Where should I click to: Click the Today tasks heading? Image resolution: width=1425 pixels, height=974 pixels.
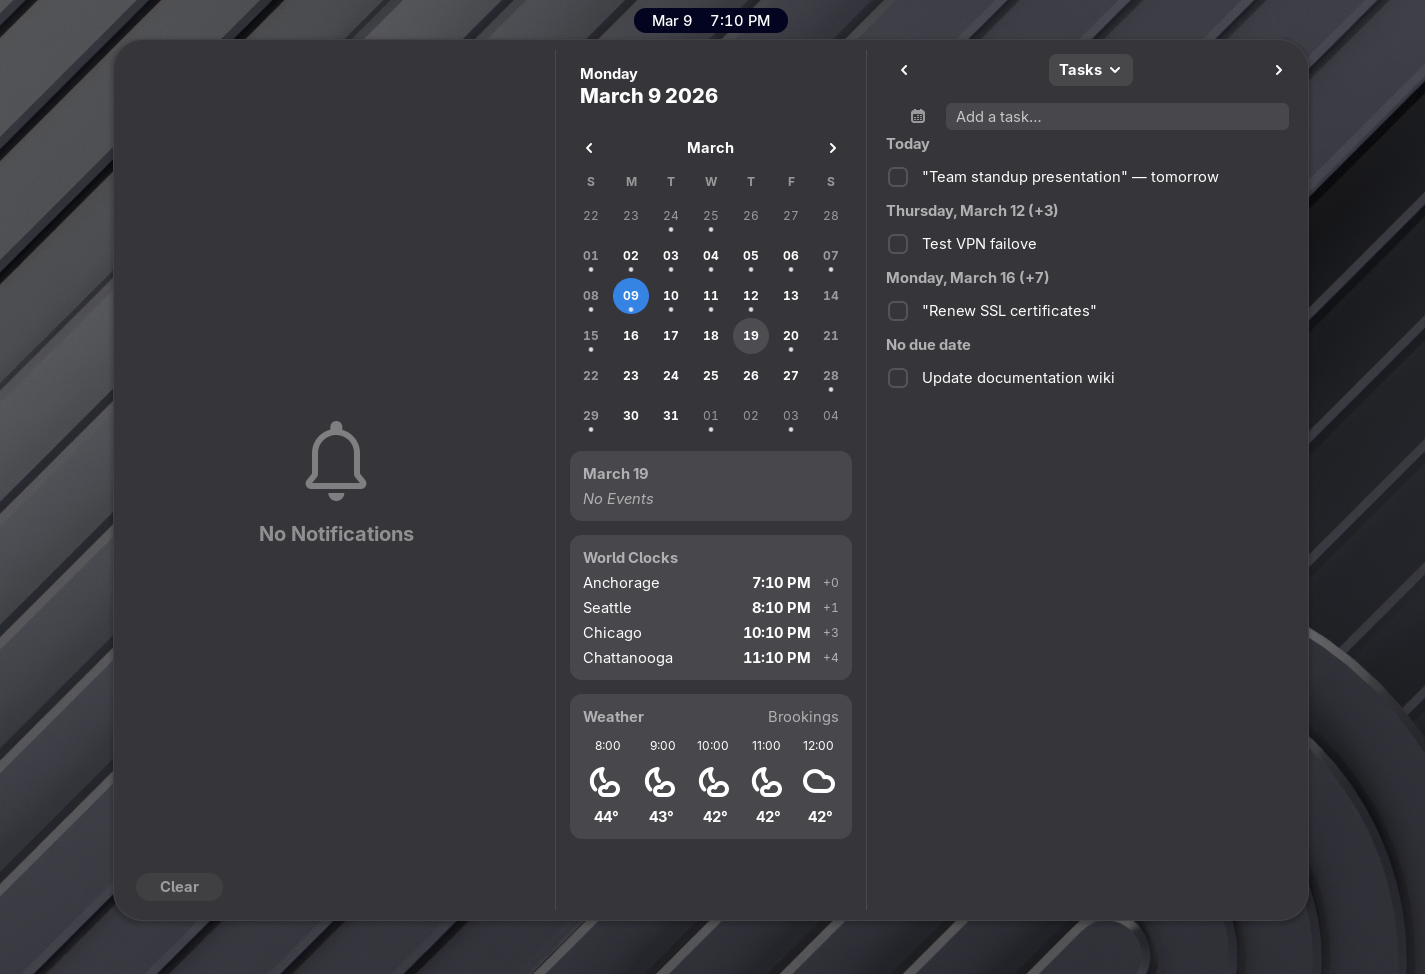point(907,144)
